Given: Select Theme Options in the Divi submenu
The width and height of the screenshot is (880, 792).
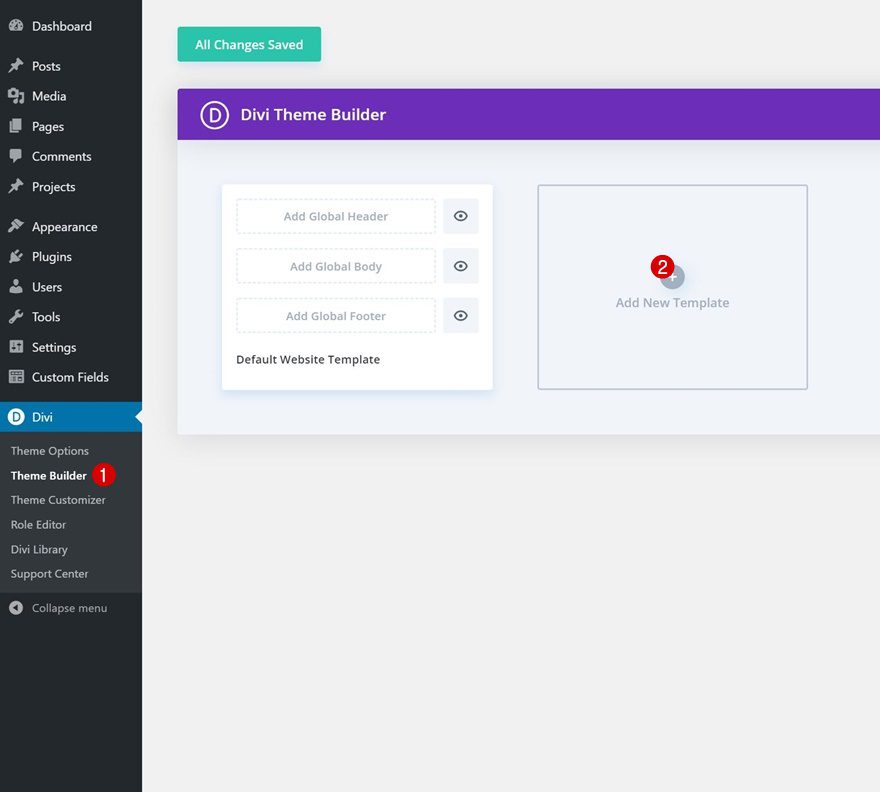Looking at the screenshot, I should (49, 450).
